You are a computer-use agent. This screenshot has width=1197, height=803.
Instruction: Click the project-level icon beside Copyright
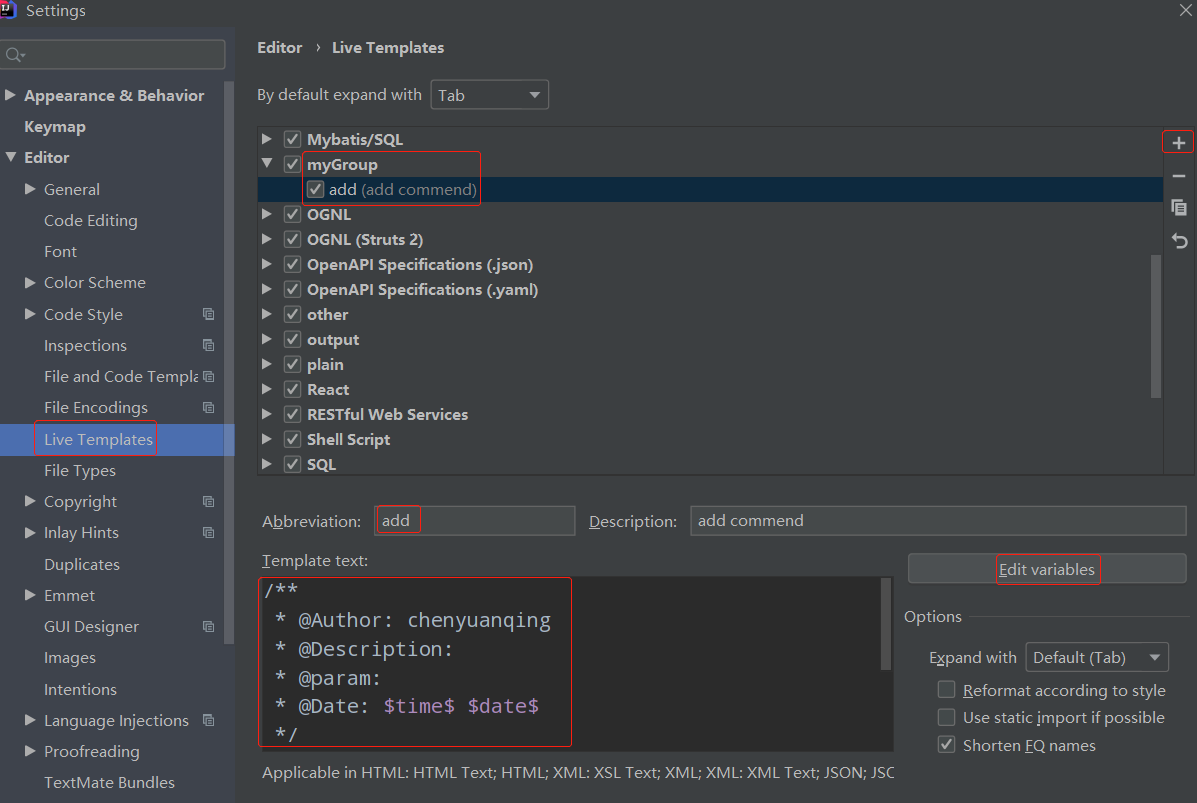point(208,502)
